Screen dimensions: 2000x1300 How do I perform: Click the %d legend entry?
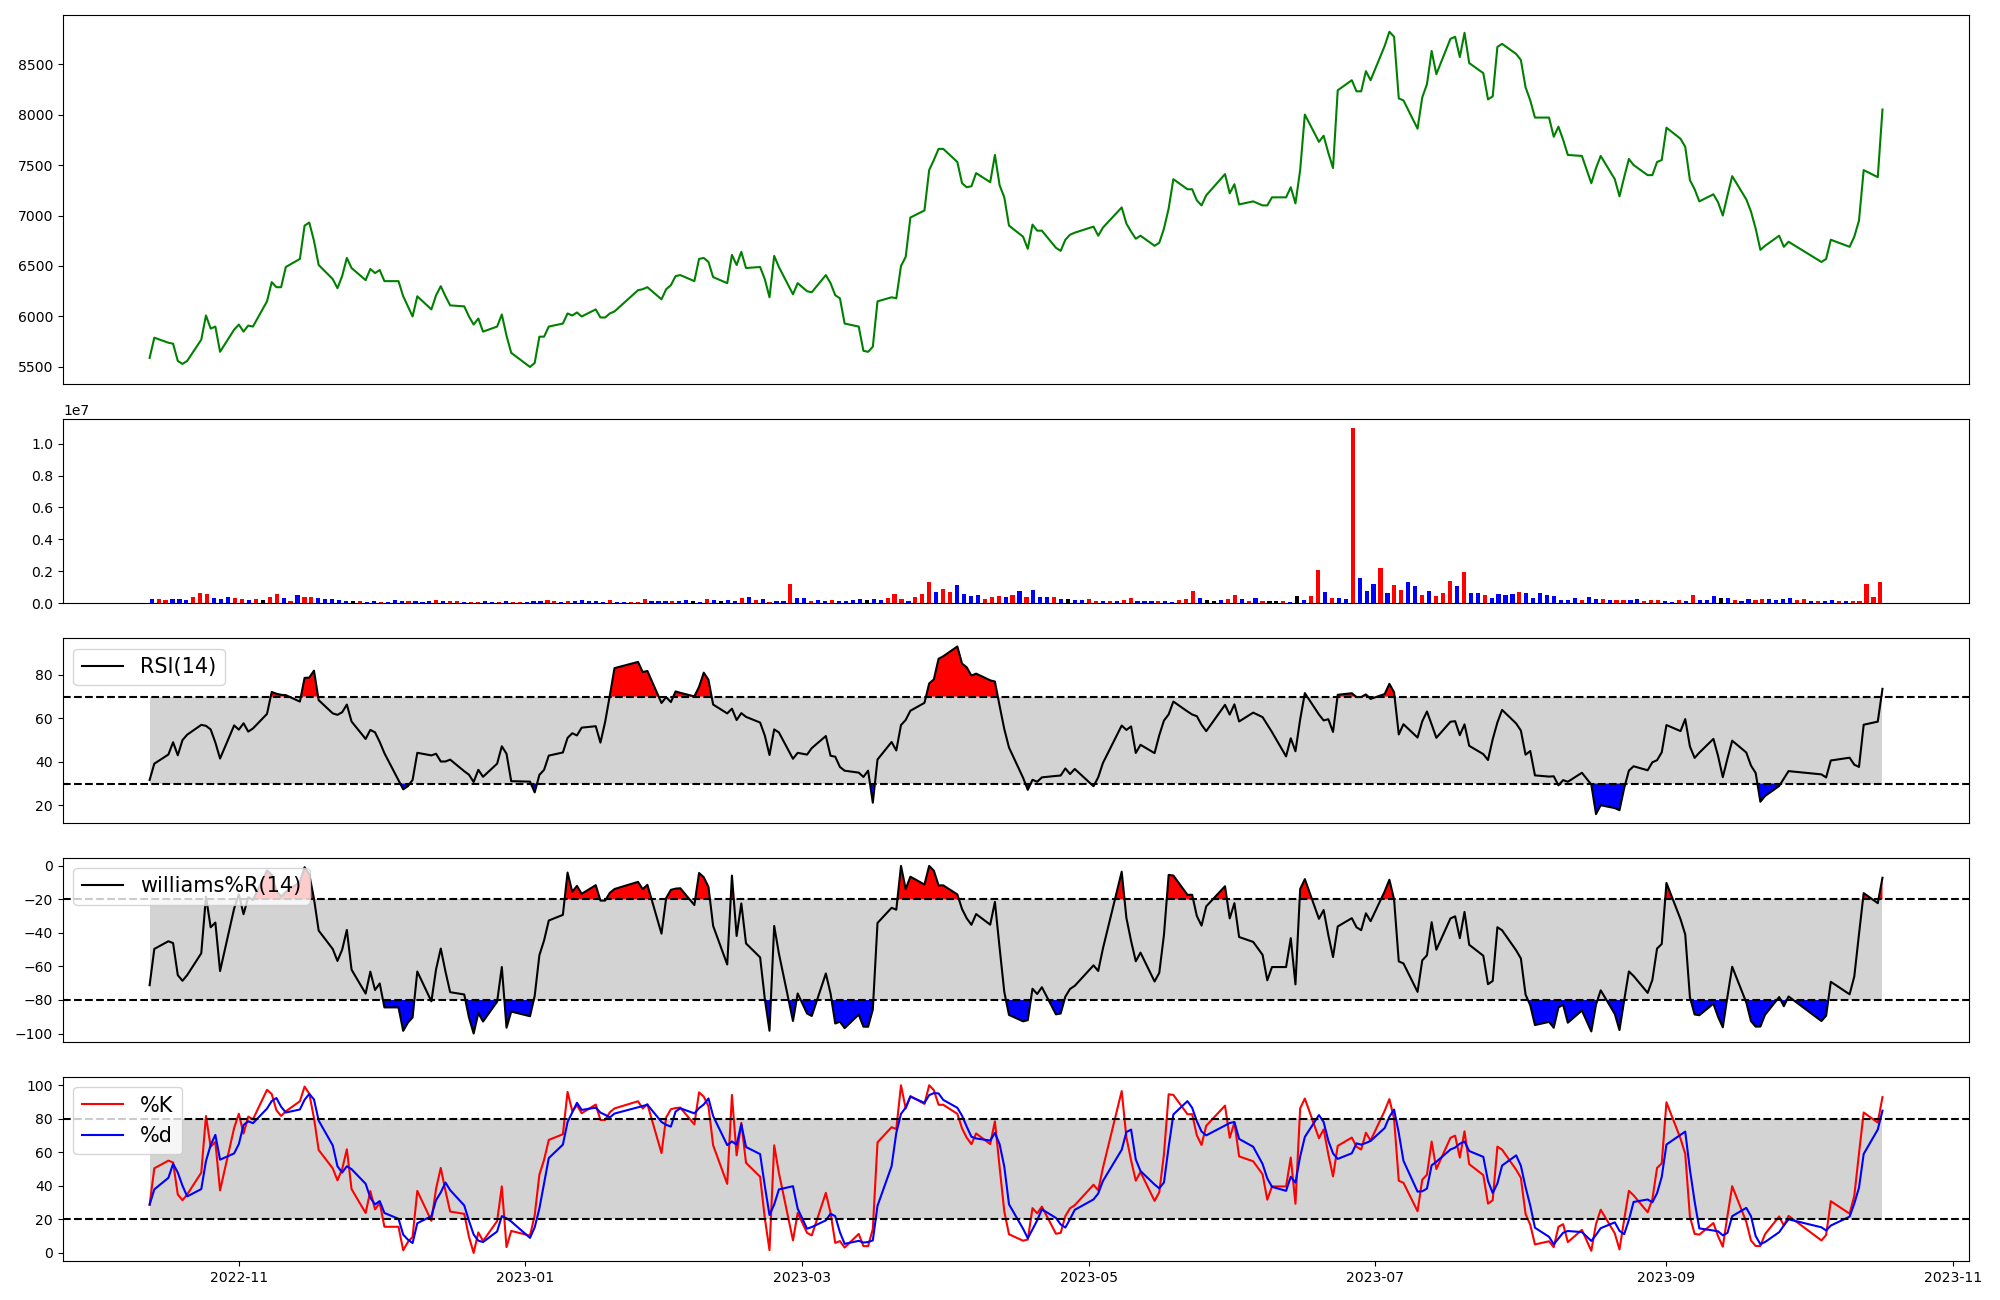pyautogui.click(x=155, y=1135)
